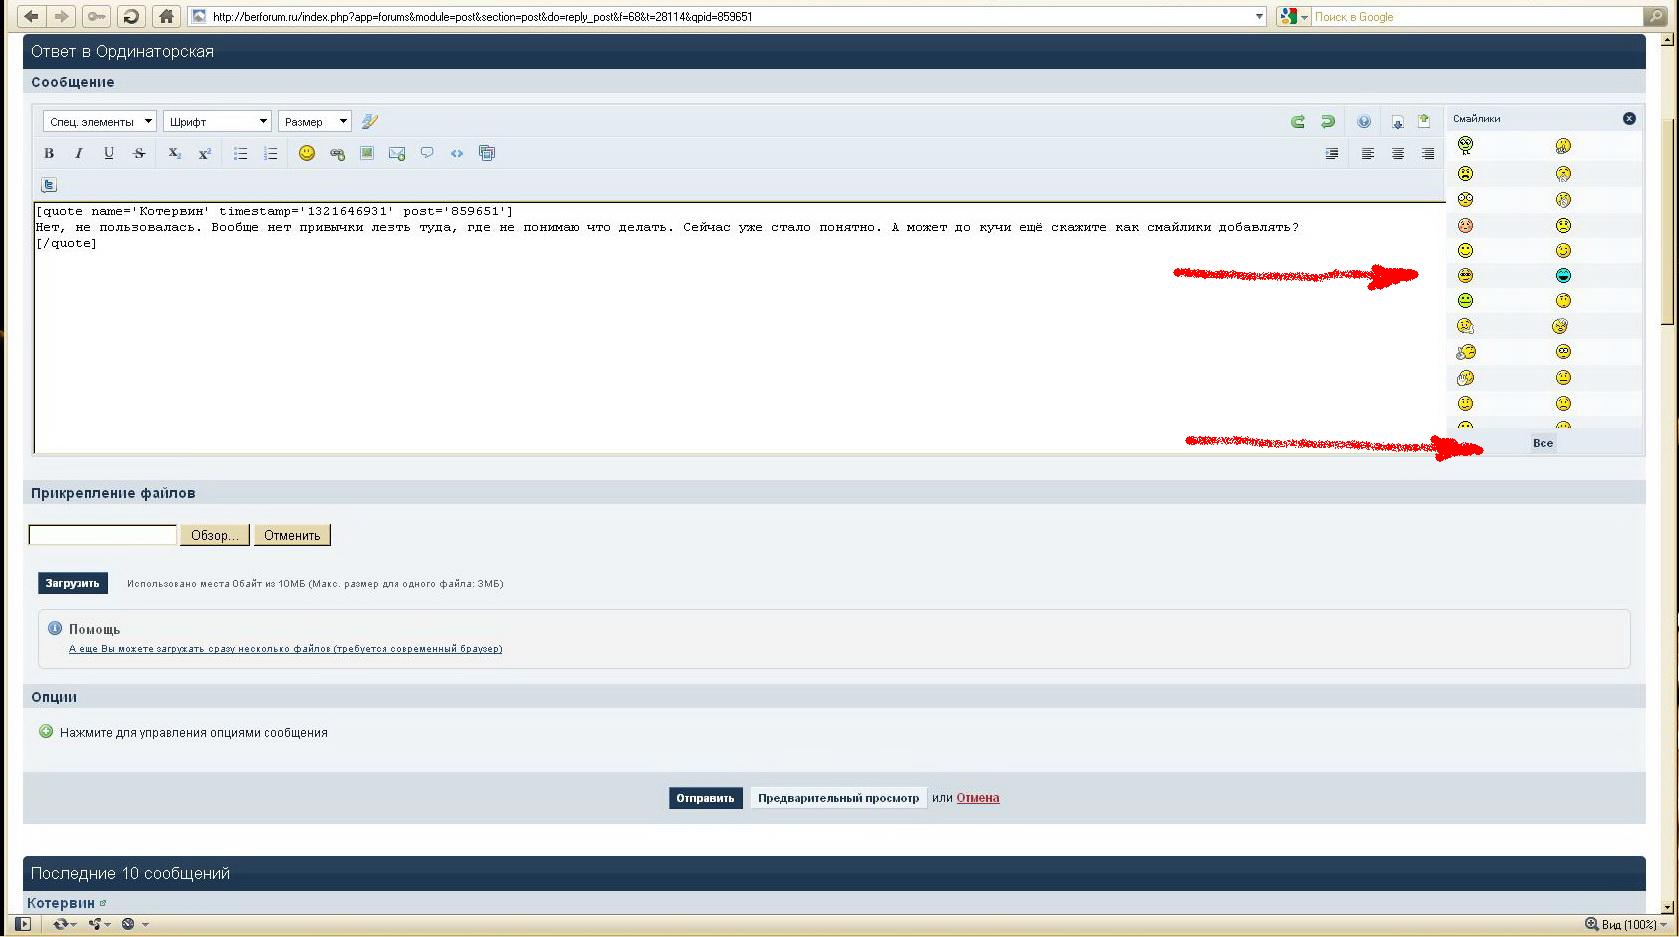
Task: Toggle the smiley emoticons panel button
Action: [x=307, y=153]
